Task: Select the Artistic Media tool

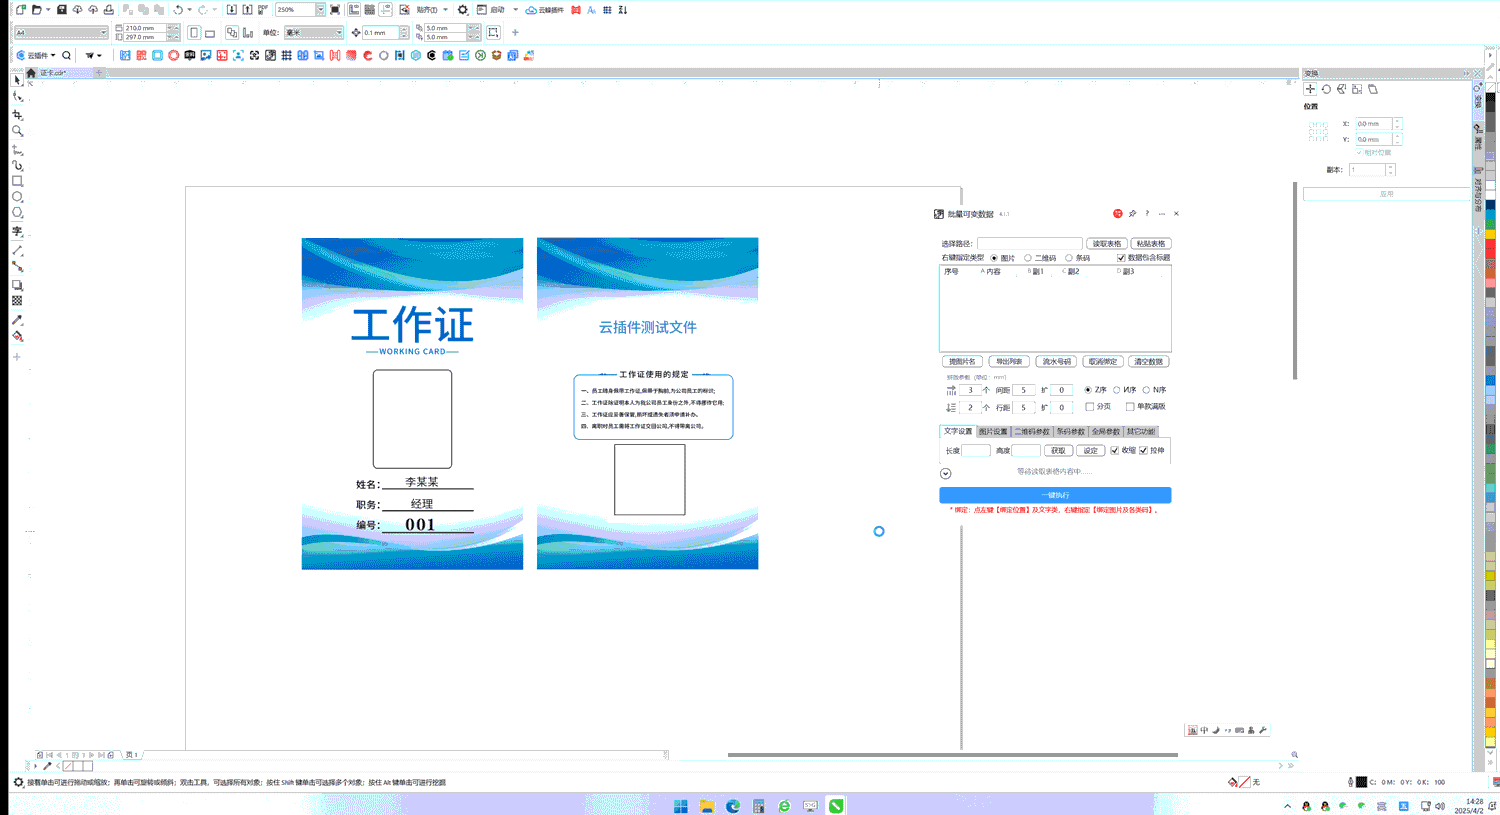Action: (17, 166)
